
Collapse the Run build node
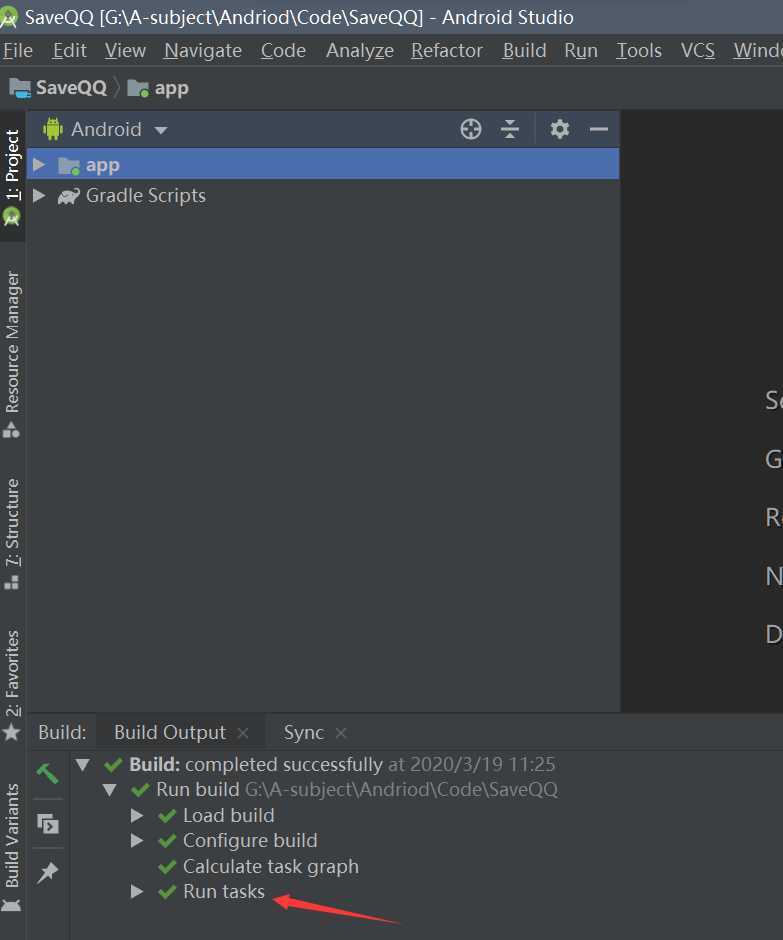tap(110, 790)
